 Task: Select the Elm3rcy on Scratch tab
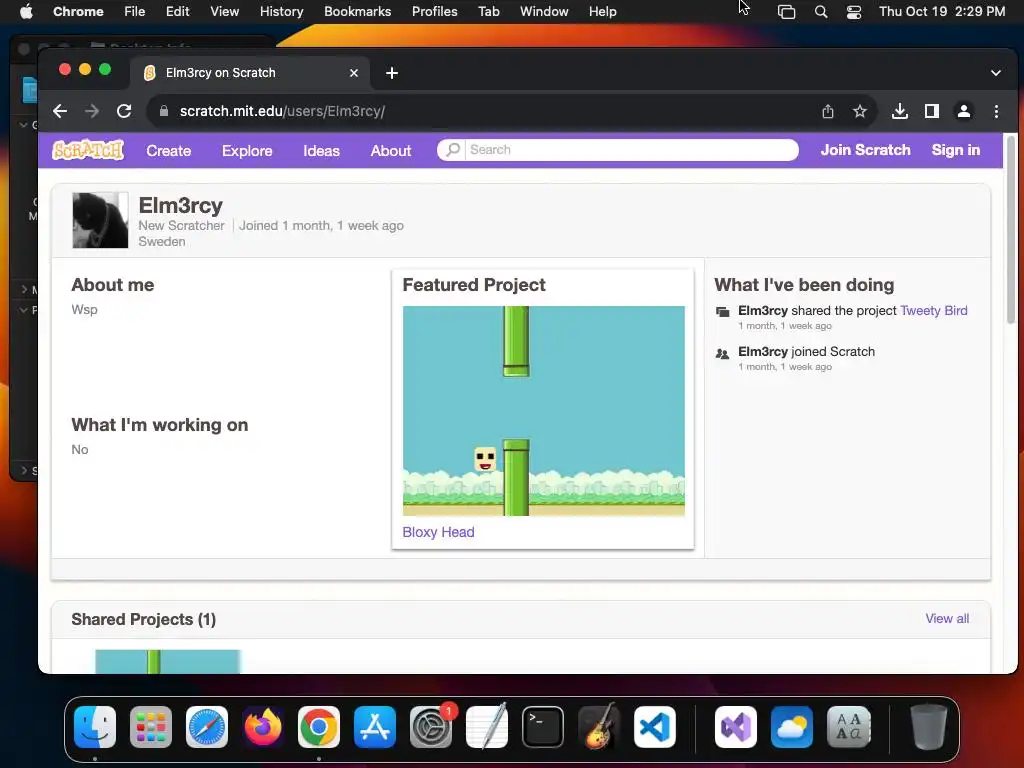coord(248,73)
